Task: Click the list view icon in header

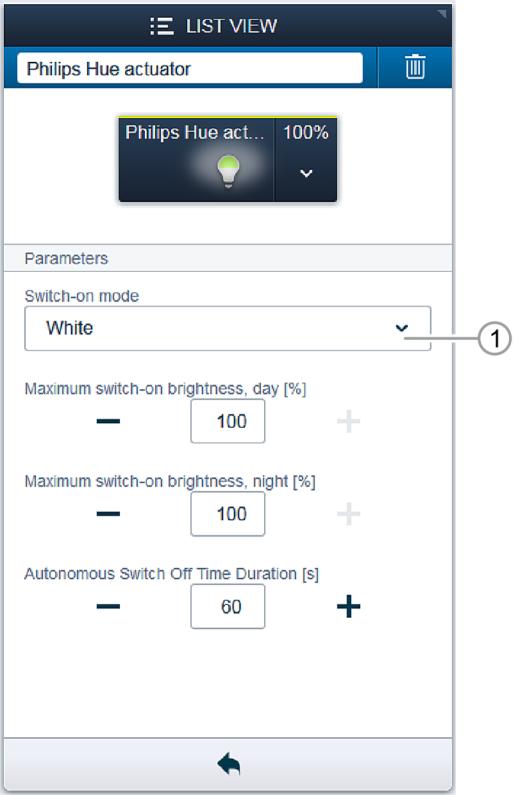Action: pyautogui.click(x=162, y=26)
